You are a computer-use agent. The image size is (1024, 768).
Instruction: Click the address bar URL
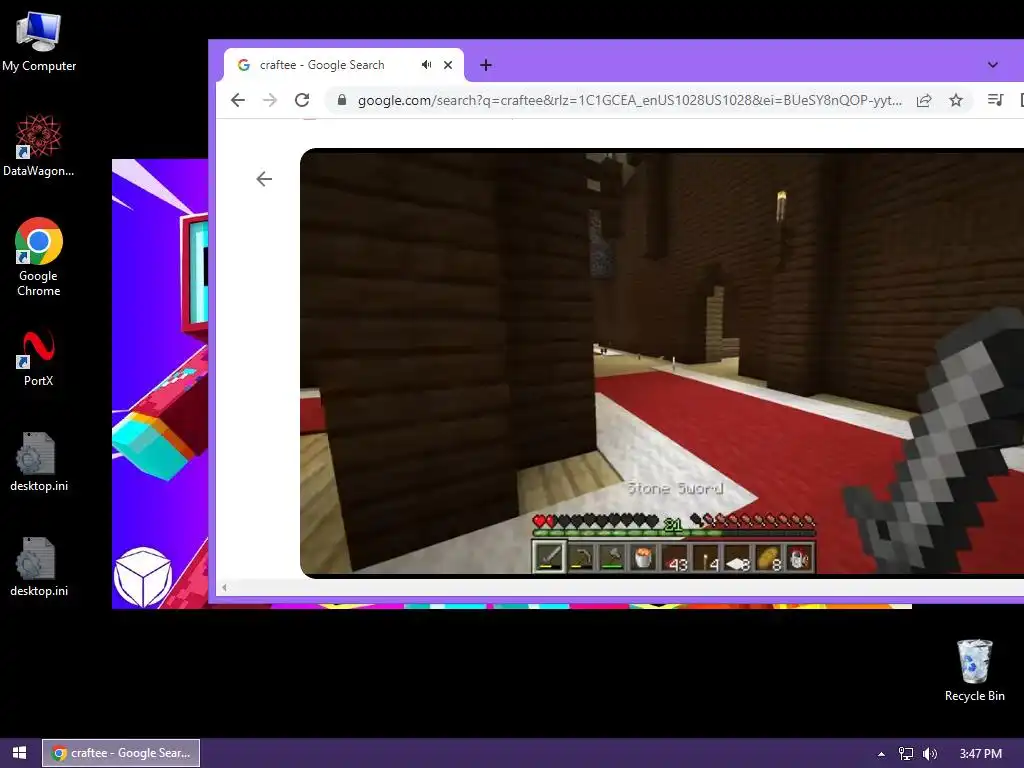pyautogui.click(x=630, y=100)
